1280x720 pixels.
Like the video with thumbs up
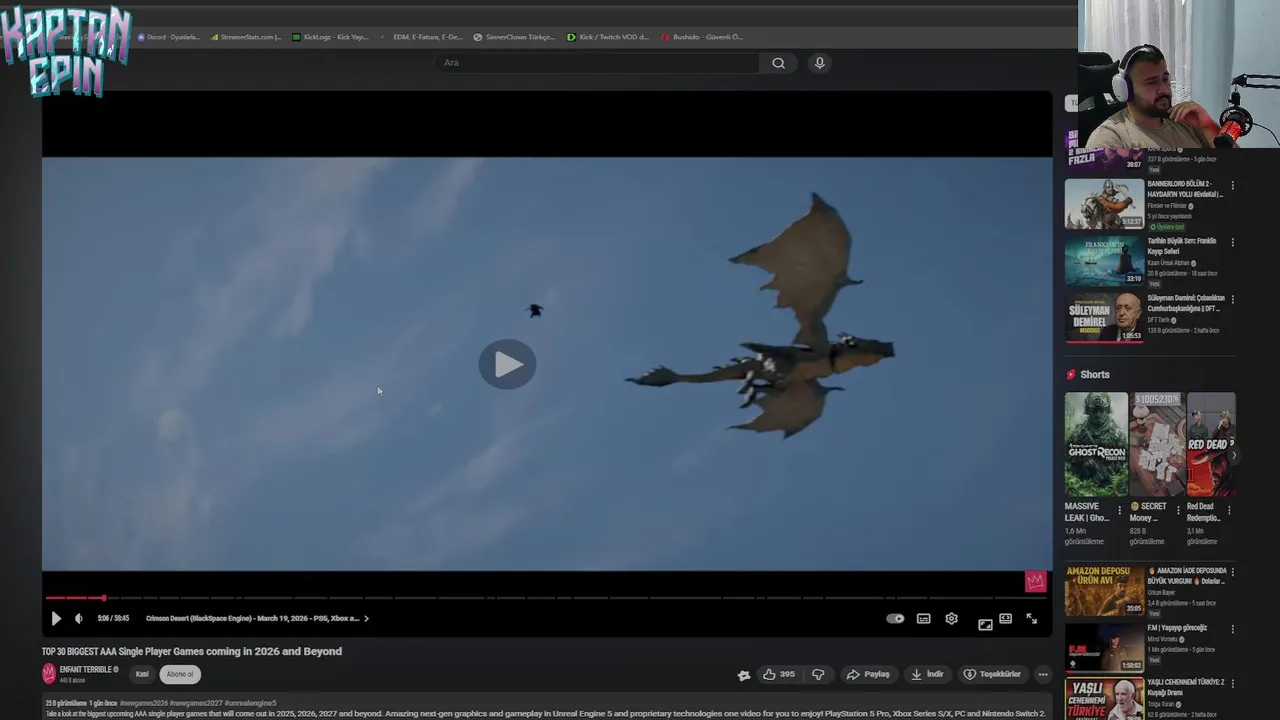tap(778, 675)
